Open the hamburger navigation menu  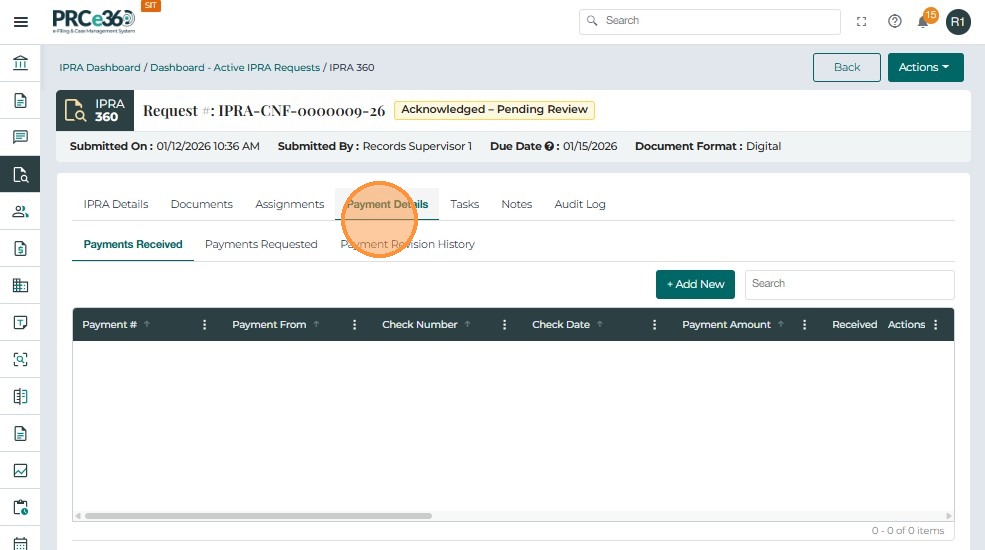[21, 22]
